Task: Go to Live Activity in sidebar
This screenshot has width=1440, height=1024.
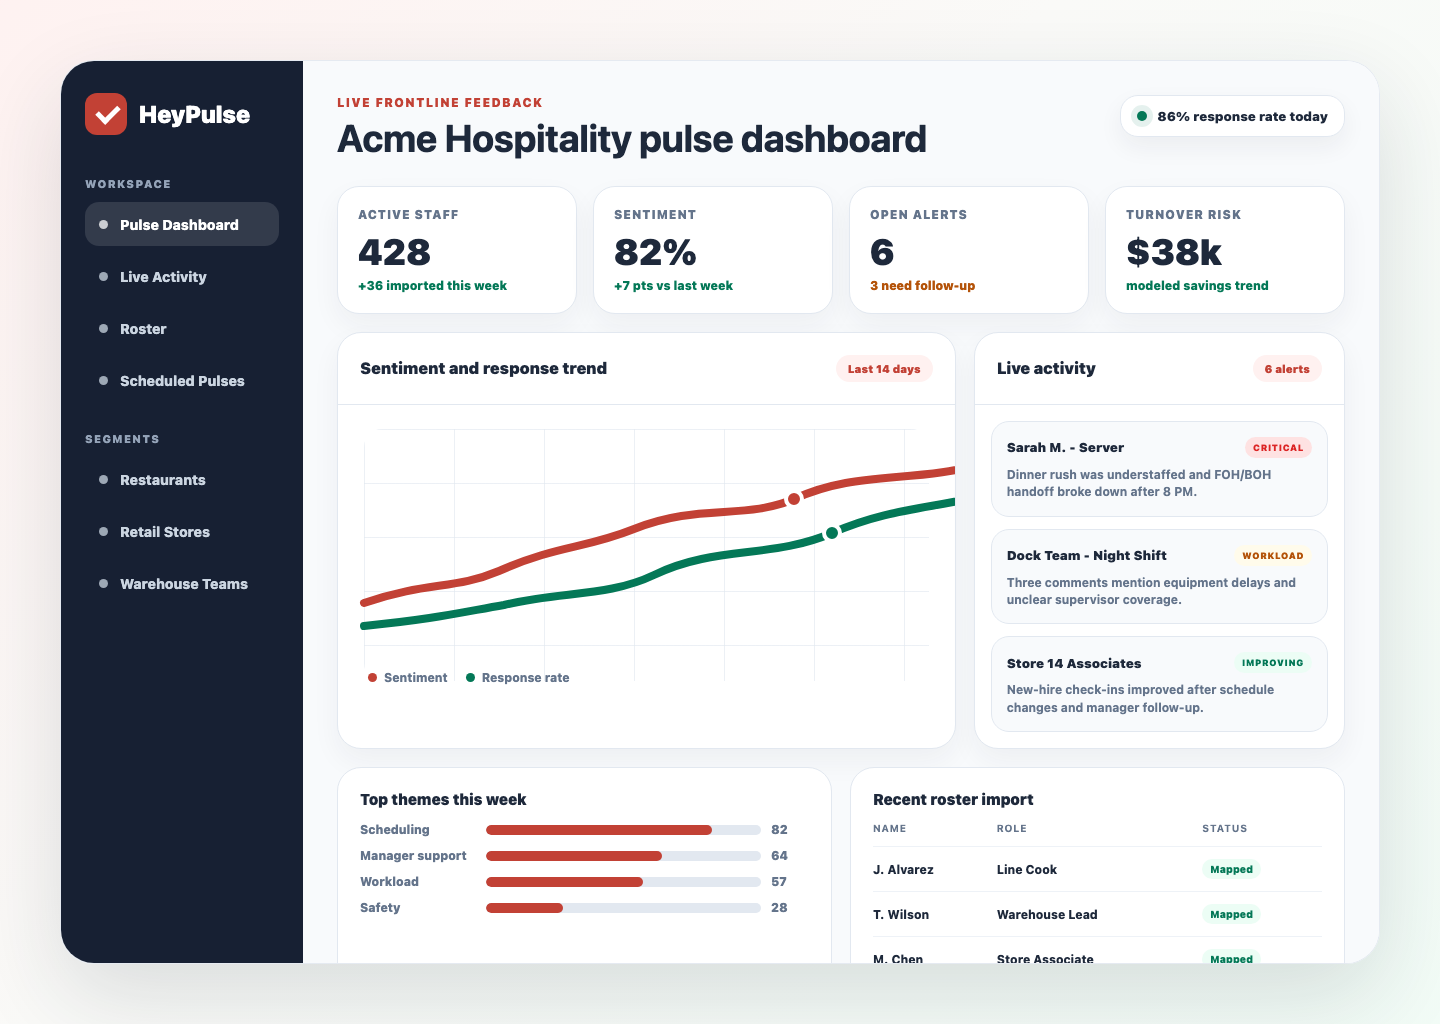Action: (182, 276)
